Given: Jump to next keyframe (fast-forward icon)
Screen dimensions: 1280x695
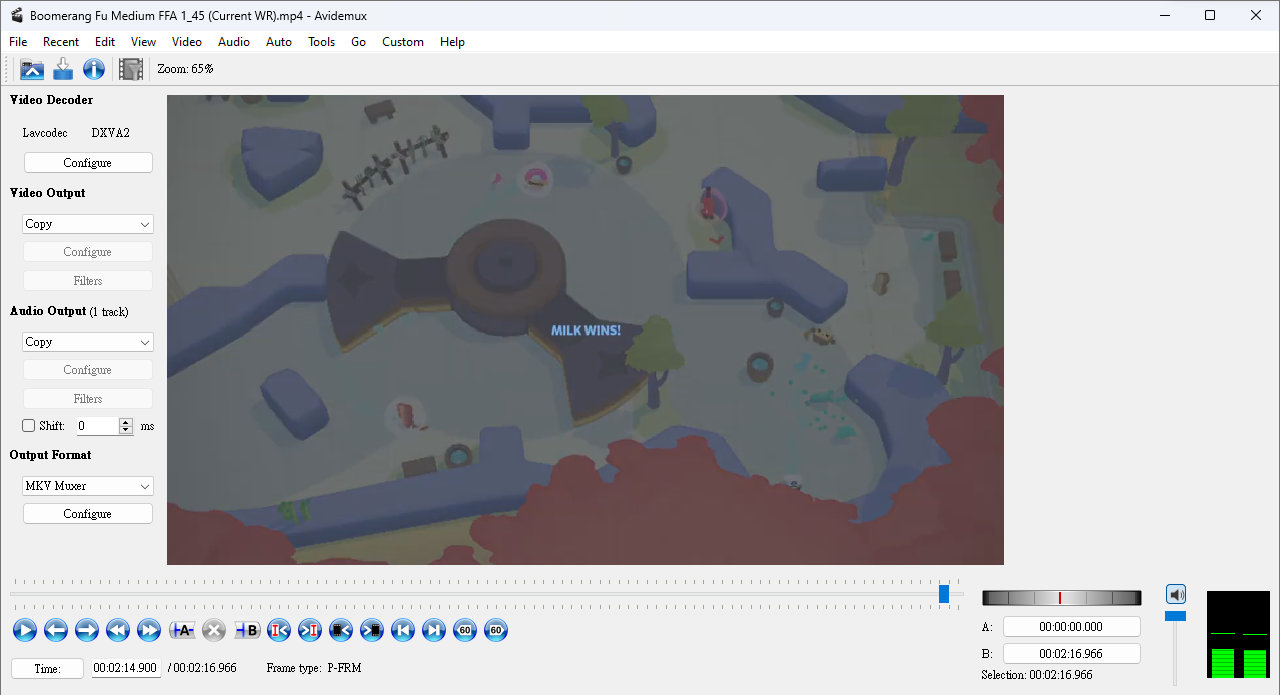Looking at the screenshot, I should (149, 630).
